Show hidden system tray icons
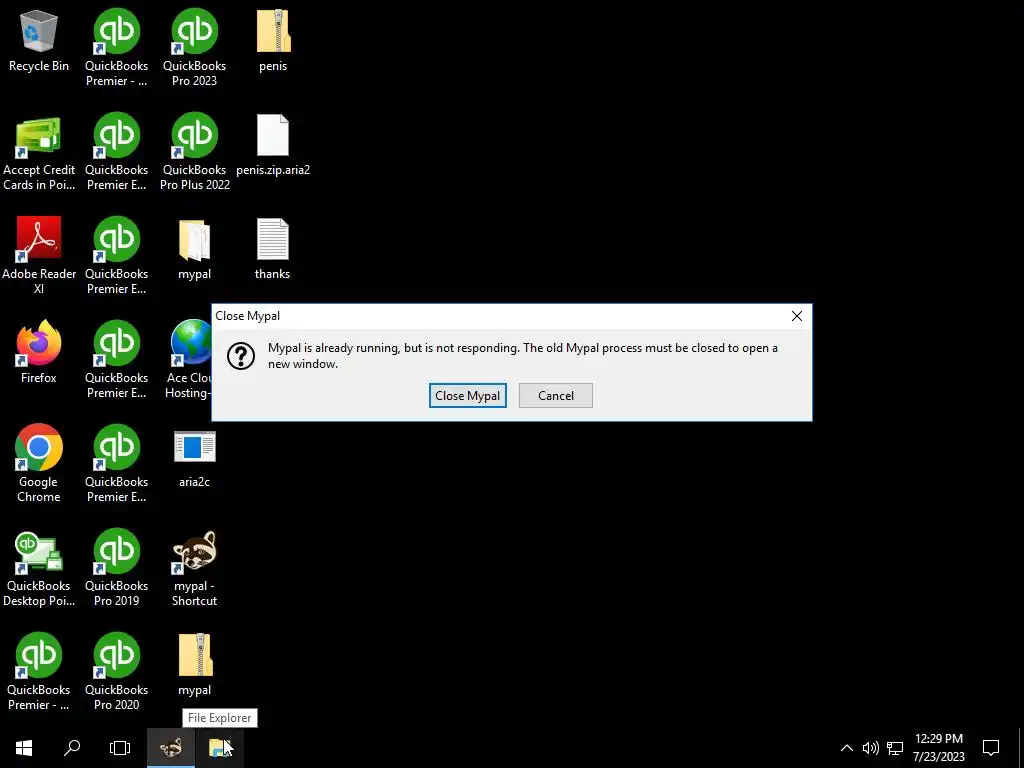 (x=846, y=748)
